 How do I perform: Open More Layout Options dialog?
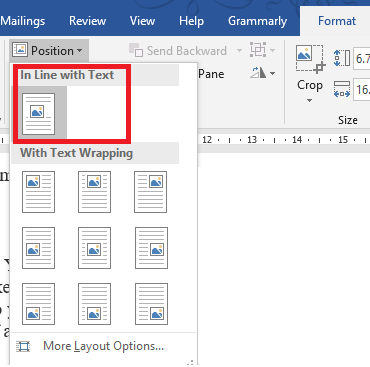tap(103, 346)
